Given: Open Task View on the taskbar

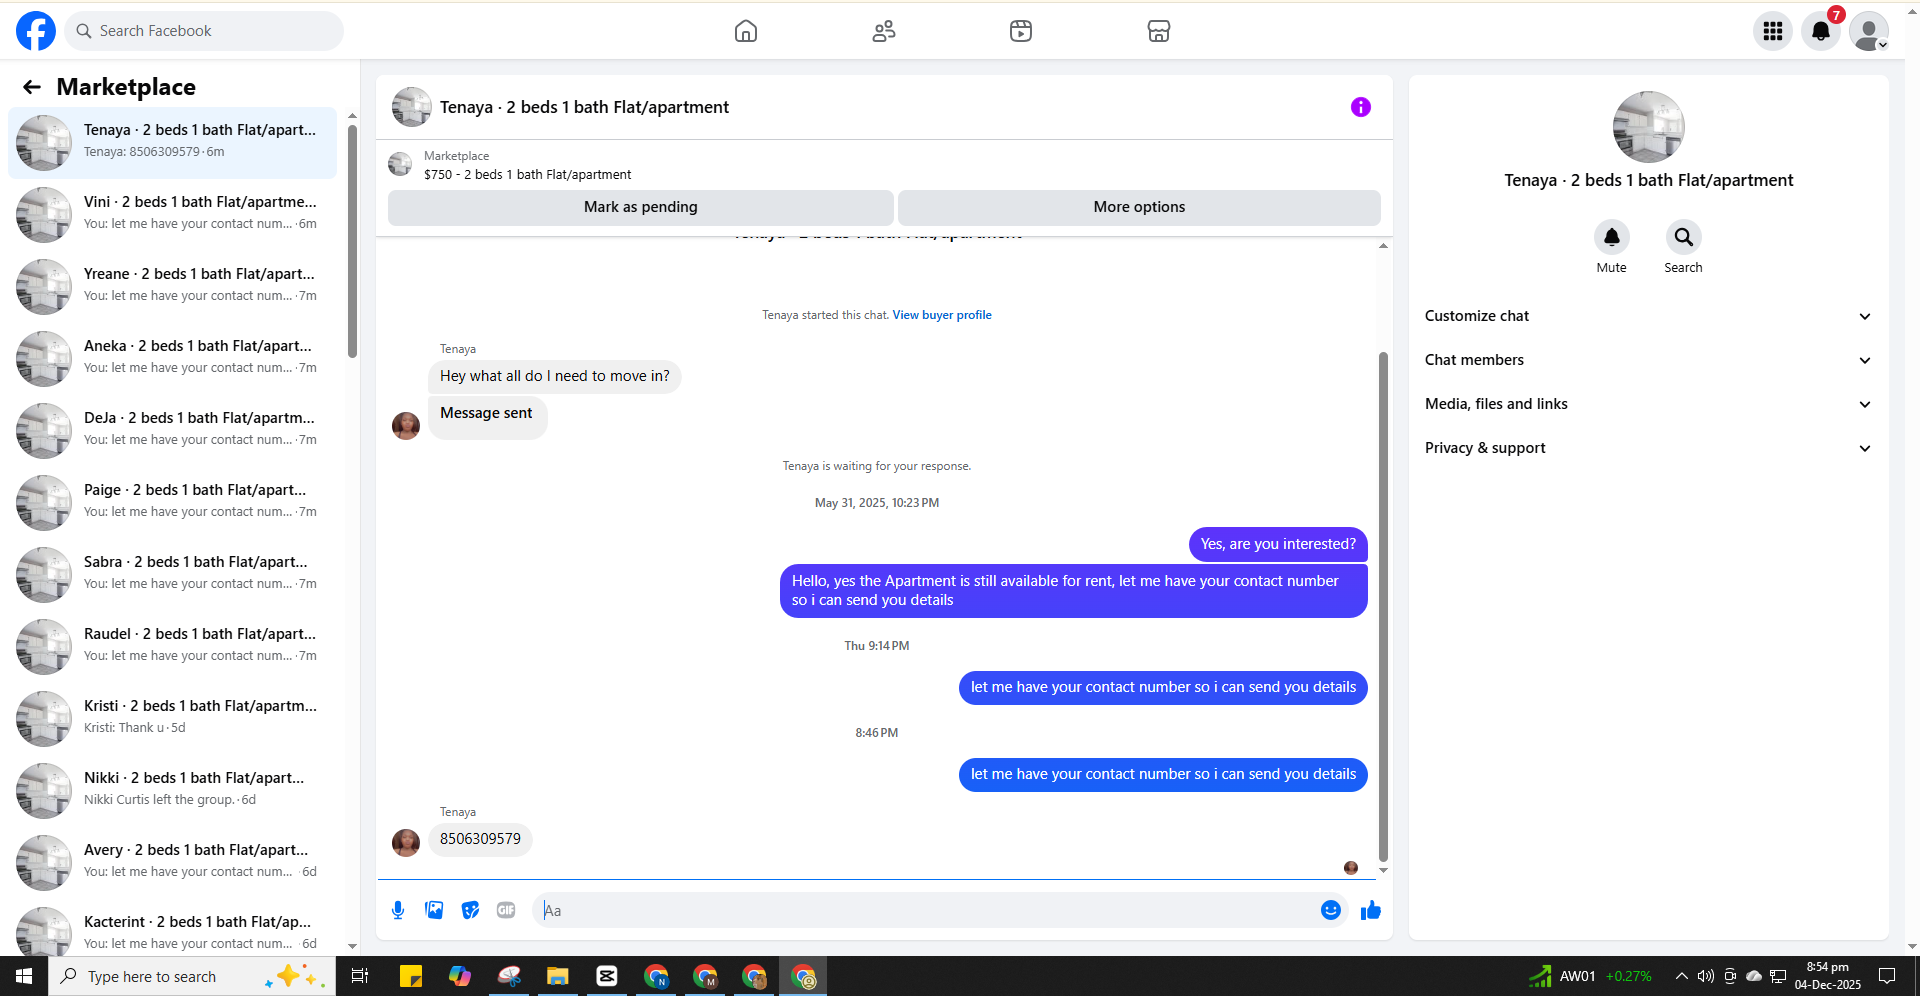Looking at the screenshot, I should click(360, 976).
